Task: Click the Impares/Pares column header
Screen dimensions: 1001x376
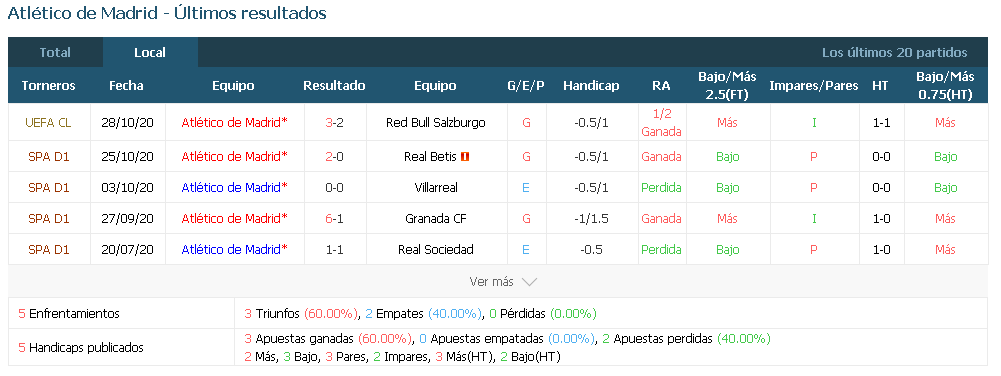Action: (x=813, y=86)
